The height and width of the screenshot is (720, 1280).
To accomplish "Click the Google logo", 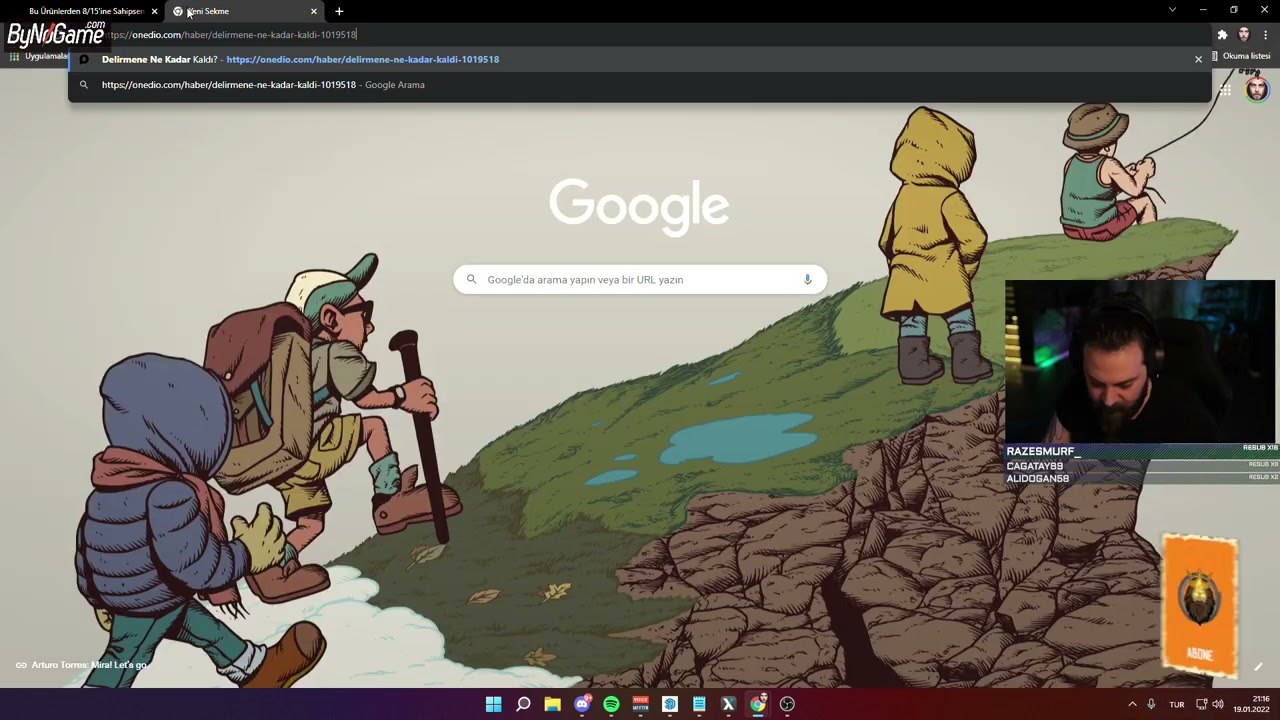I will pos(639,207).
